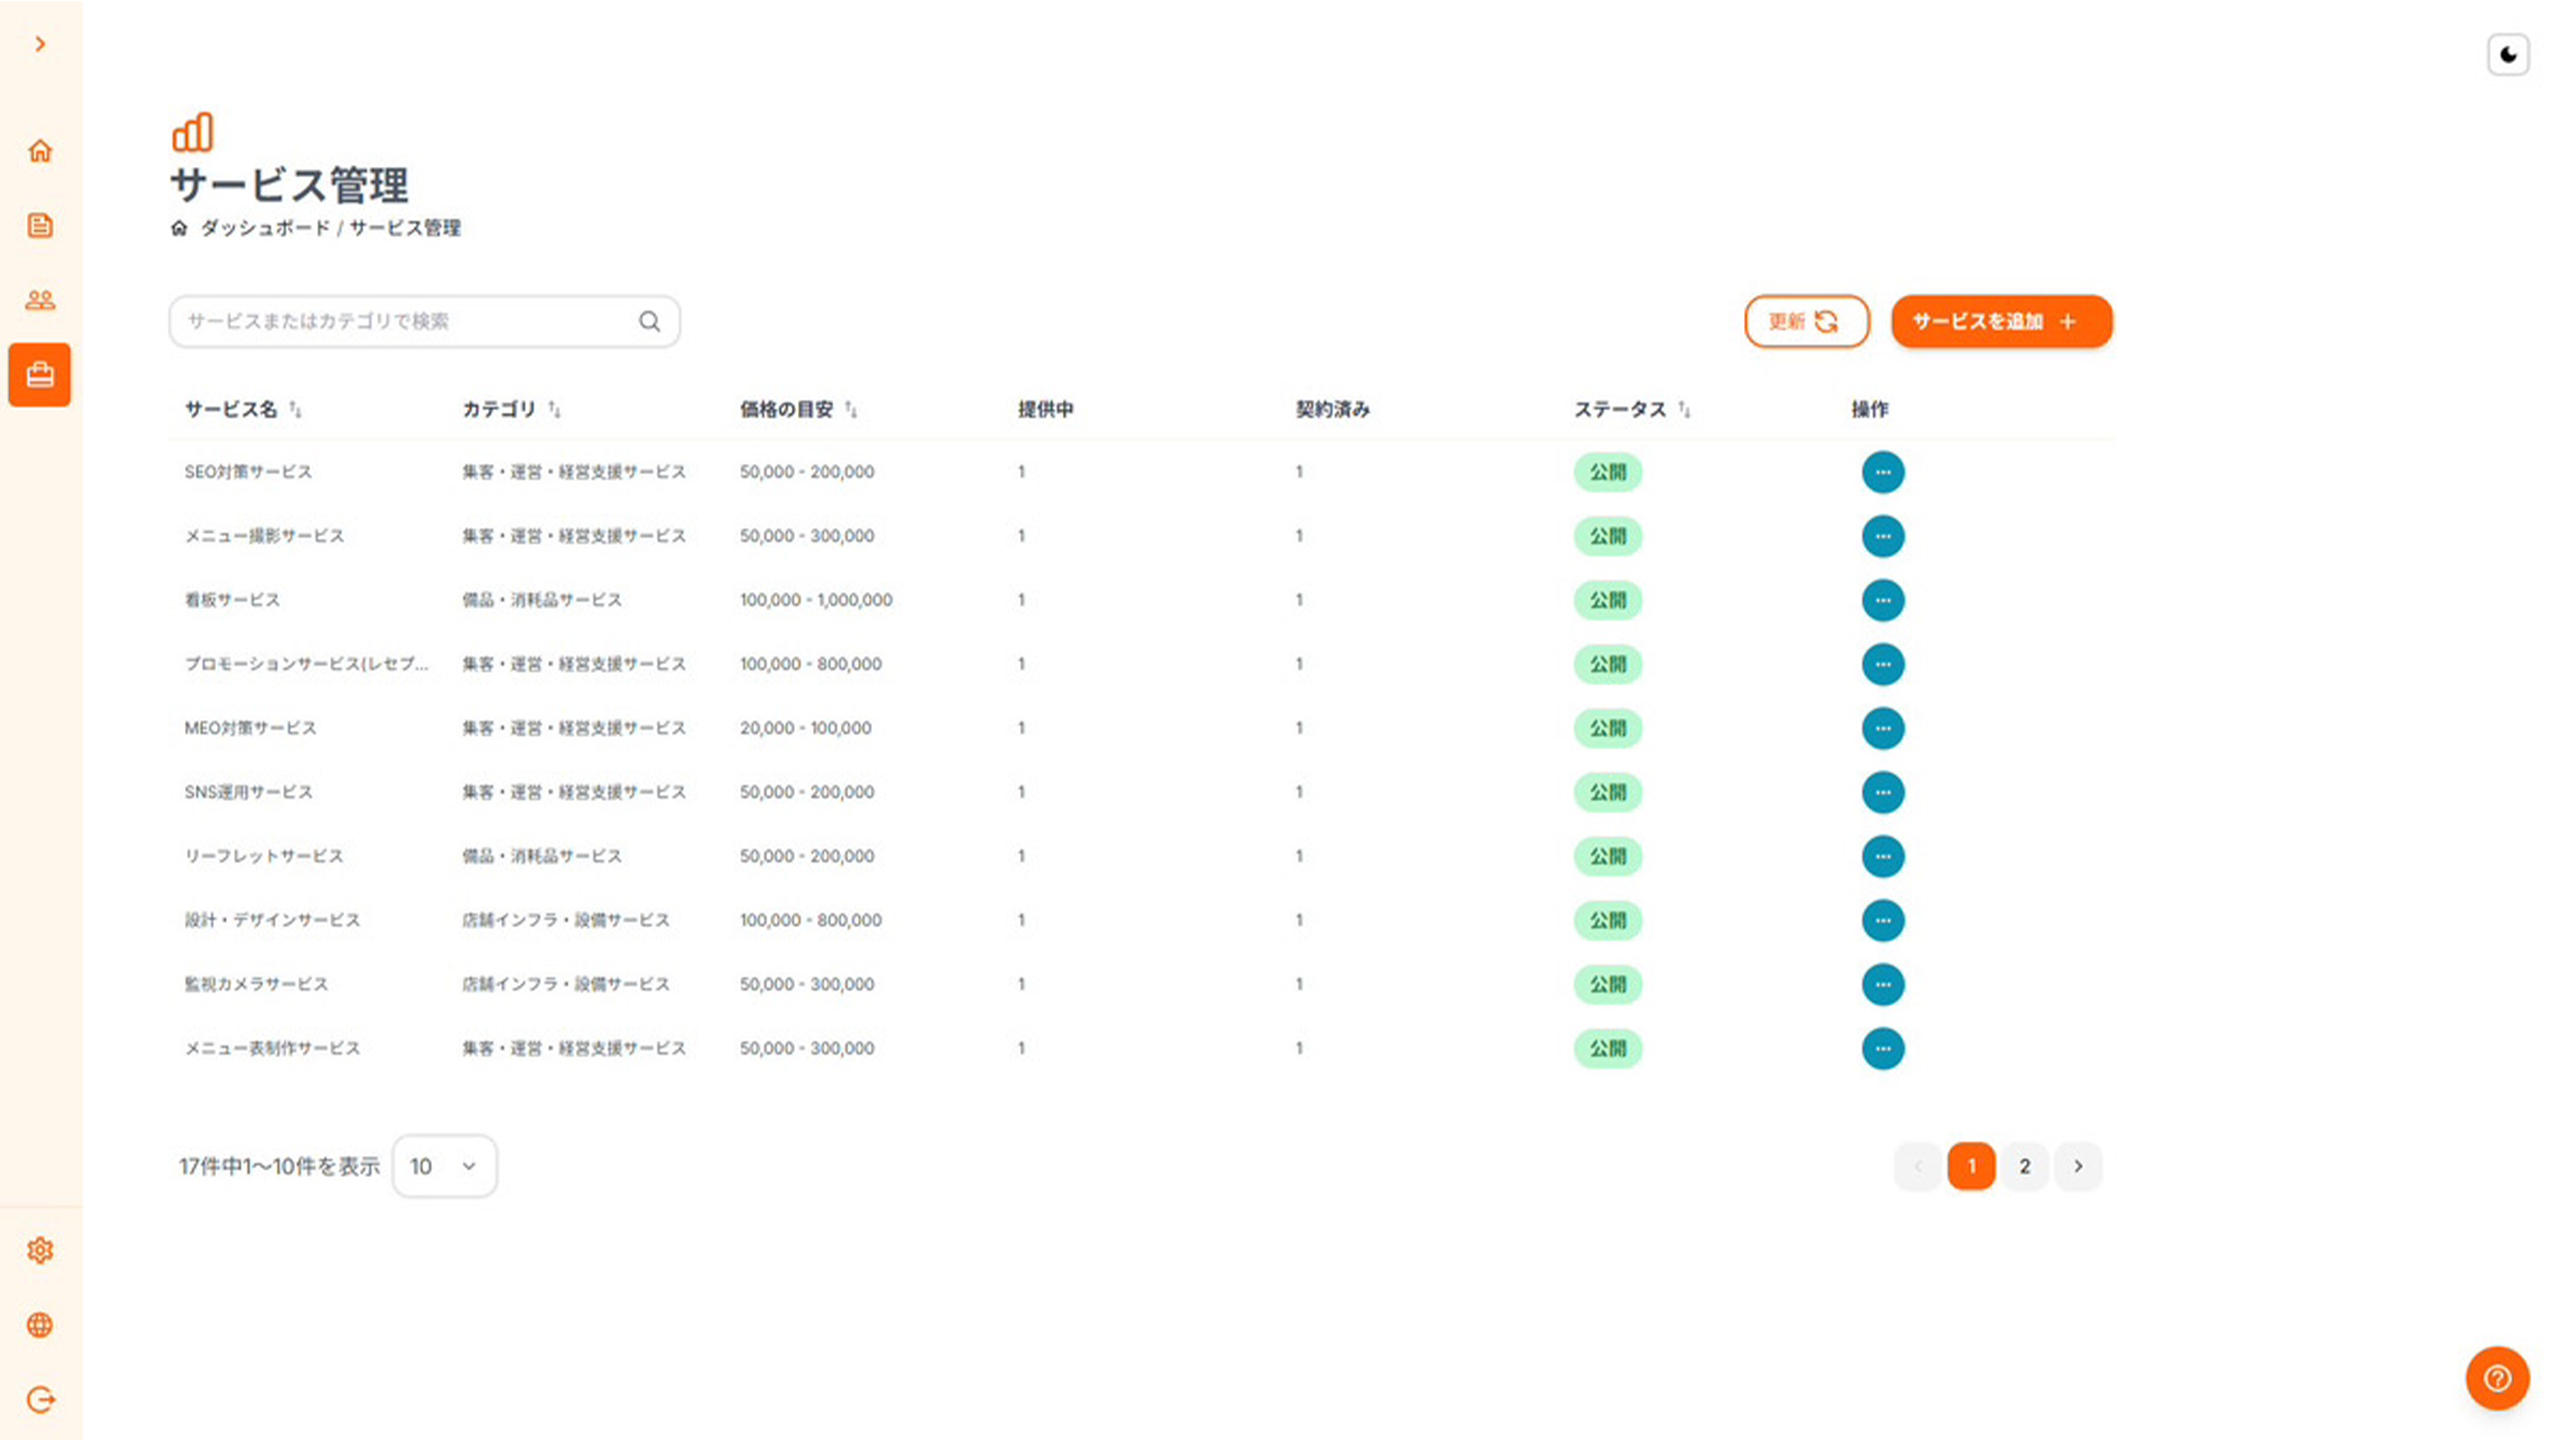Click the 提供中 column header
Image resolution: width=2560 pixels, height=1440 pixels.
(1046, 409)
